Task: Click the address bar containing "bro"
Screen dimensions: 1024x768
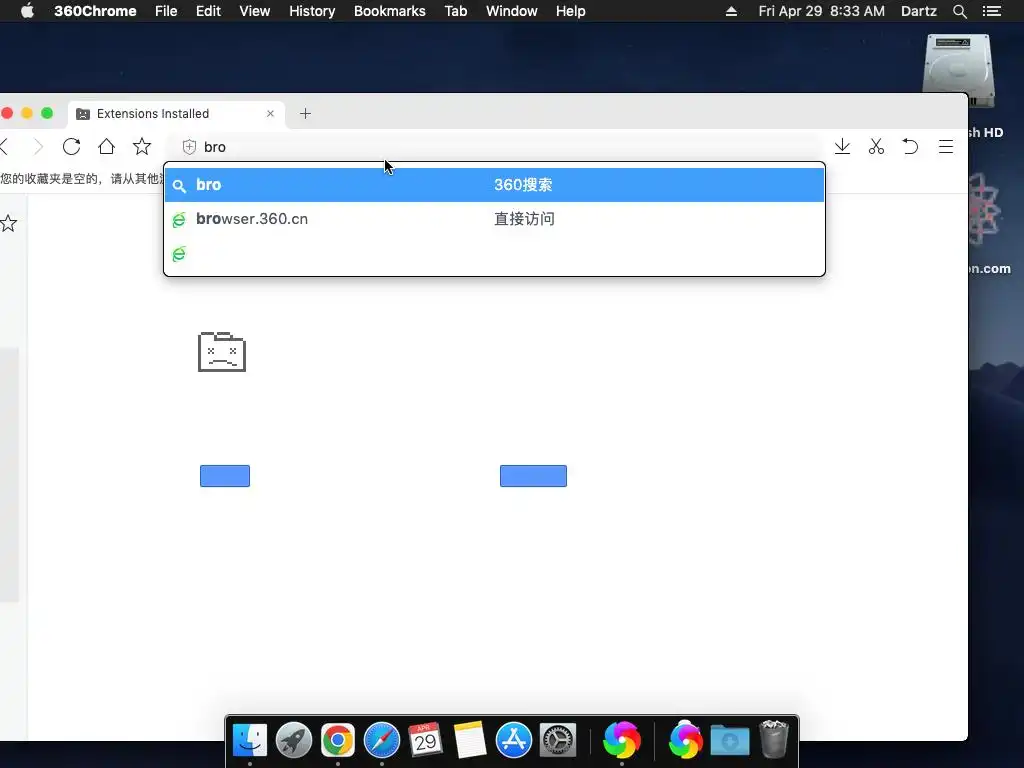Action: [x=494, y=147]
